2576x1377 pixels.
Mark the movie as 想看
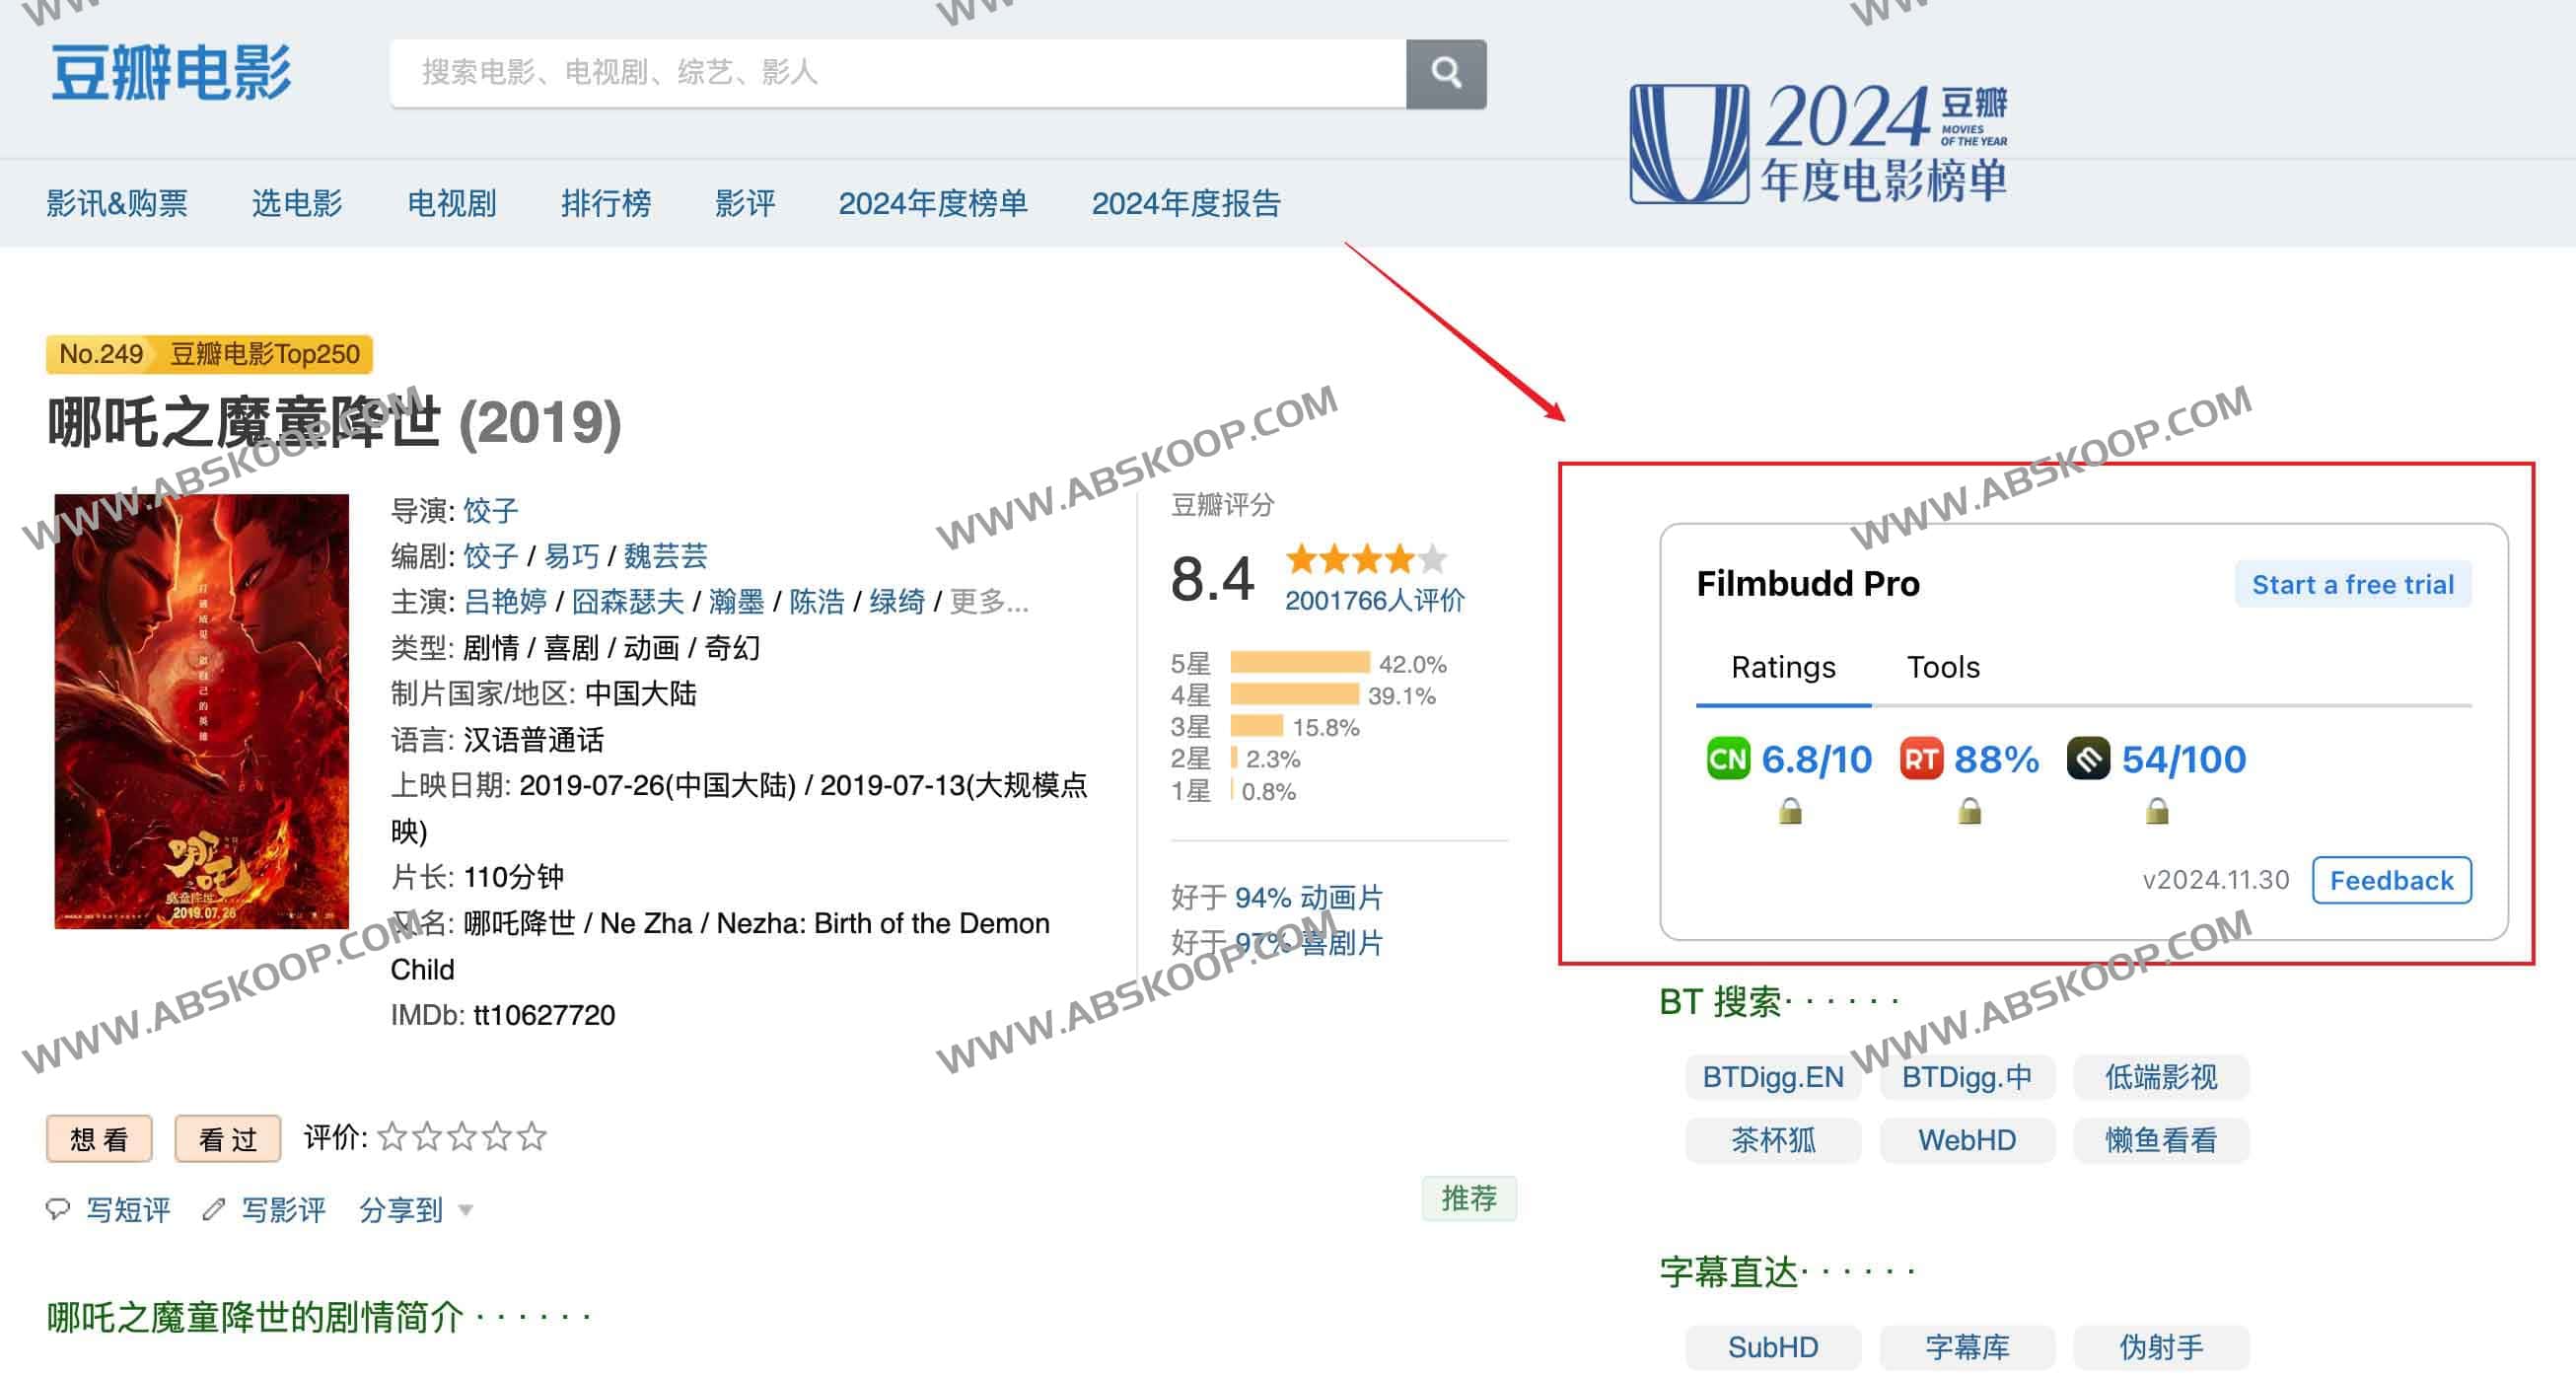[99, 1138]
